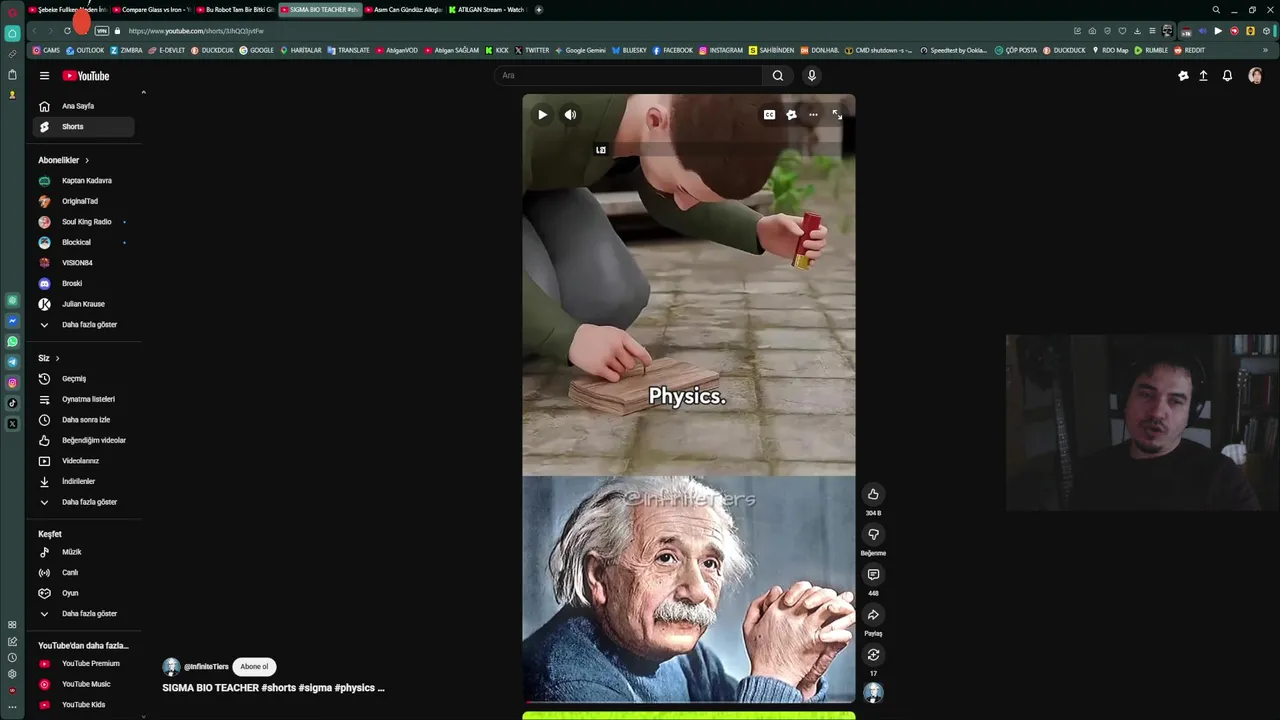Open Geçmiş history
The image size is (1280, 720).
tap(84, 379)
